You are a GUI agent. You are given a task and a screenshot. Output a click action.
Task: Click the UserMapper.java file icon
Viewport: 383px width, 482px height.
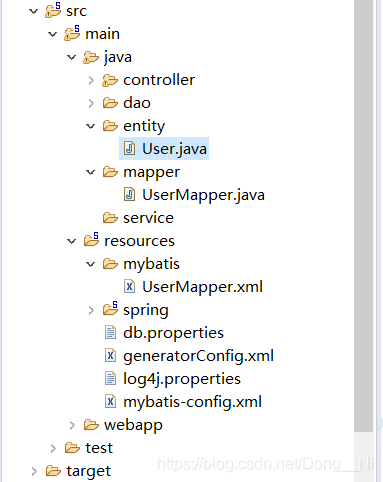point(129,194)
